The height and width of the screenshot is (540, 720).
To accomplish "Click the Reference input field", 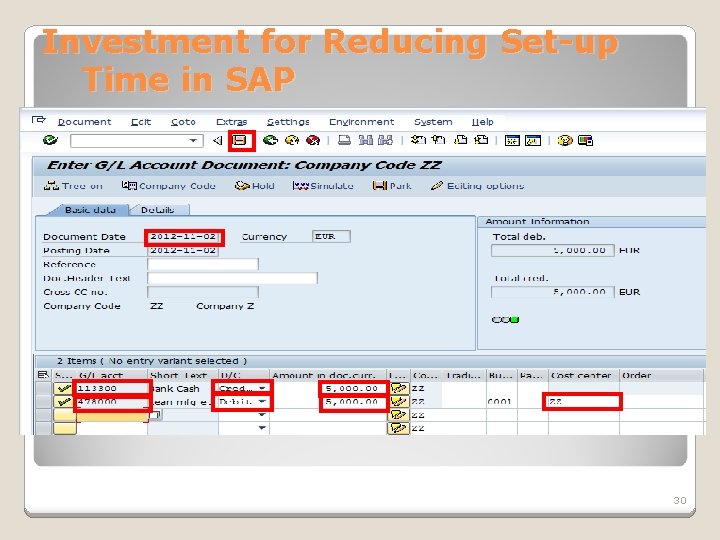I will [x=203, y=264].
